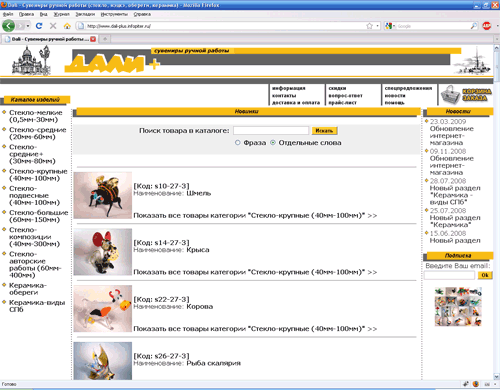Click the ДАЛИ+ site logo
The image size is (500, 390).
click(112, 63)
